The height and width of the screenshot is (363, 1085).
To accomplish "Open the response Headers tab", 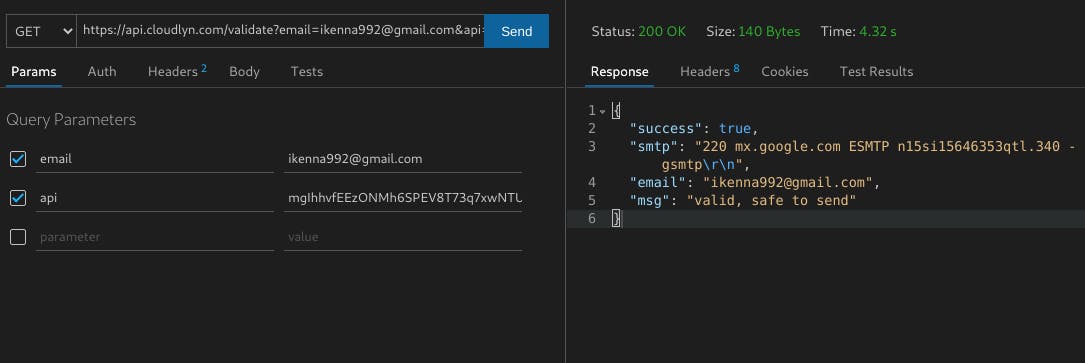I will coord(709,71).
